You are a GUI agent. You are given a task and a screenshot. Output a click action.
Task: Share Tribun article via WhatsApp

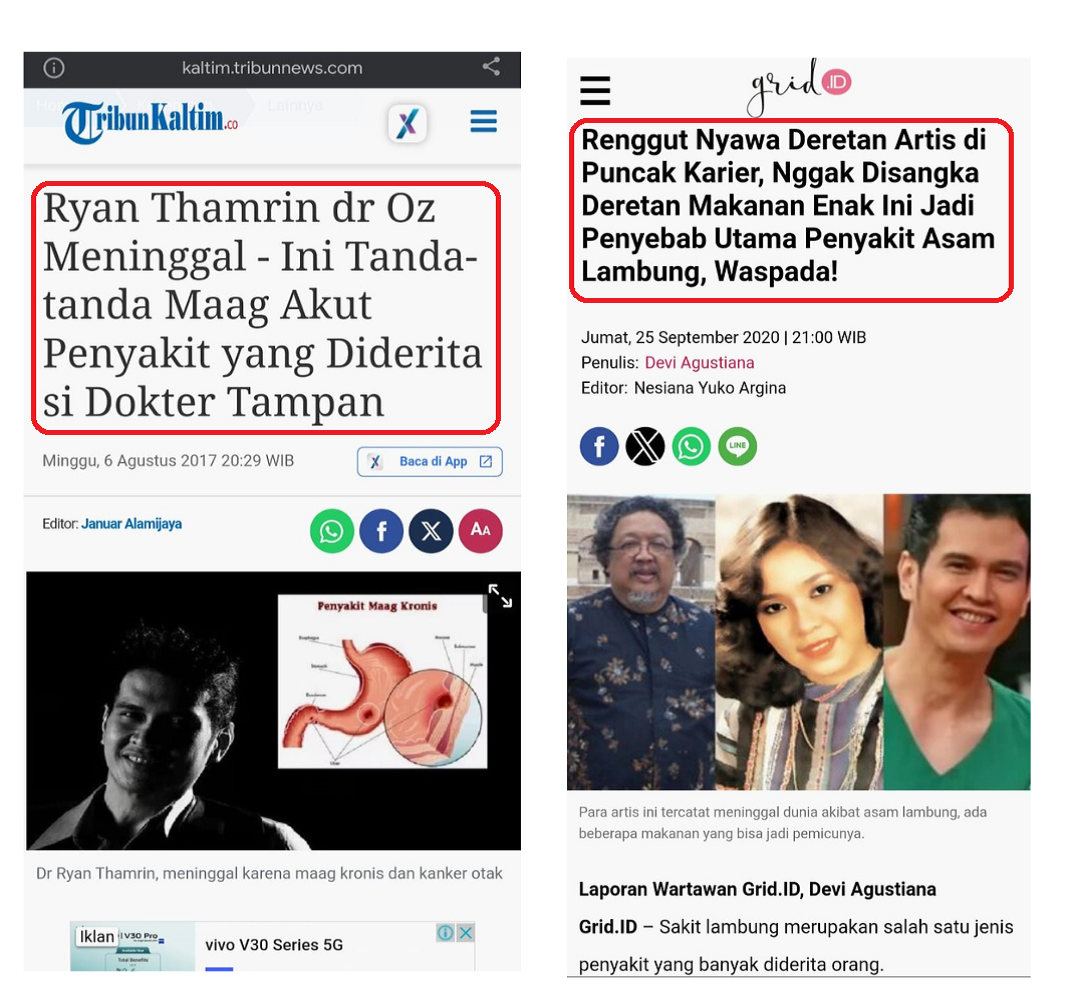[332, 531]
